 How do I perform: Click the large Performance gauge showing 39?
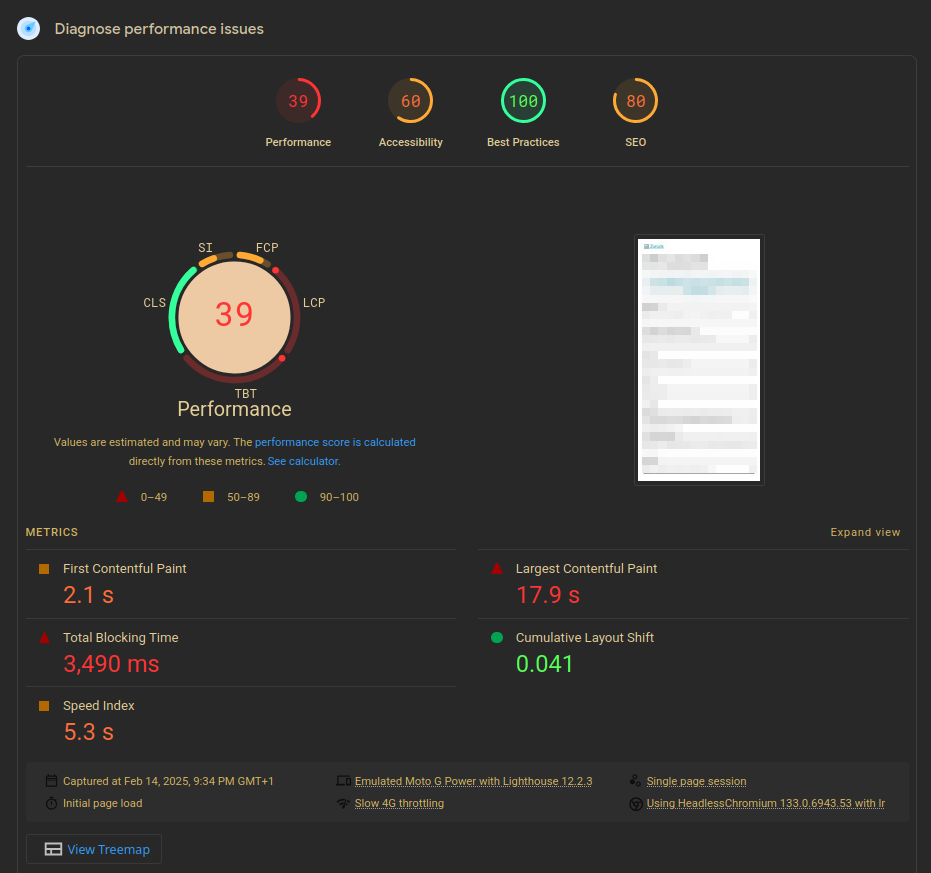[x=235, y=317]
